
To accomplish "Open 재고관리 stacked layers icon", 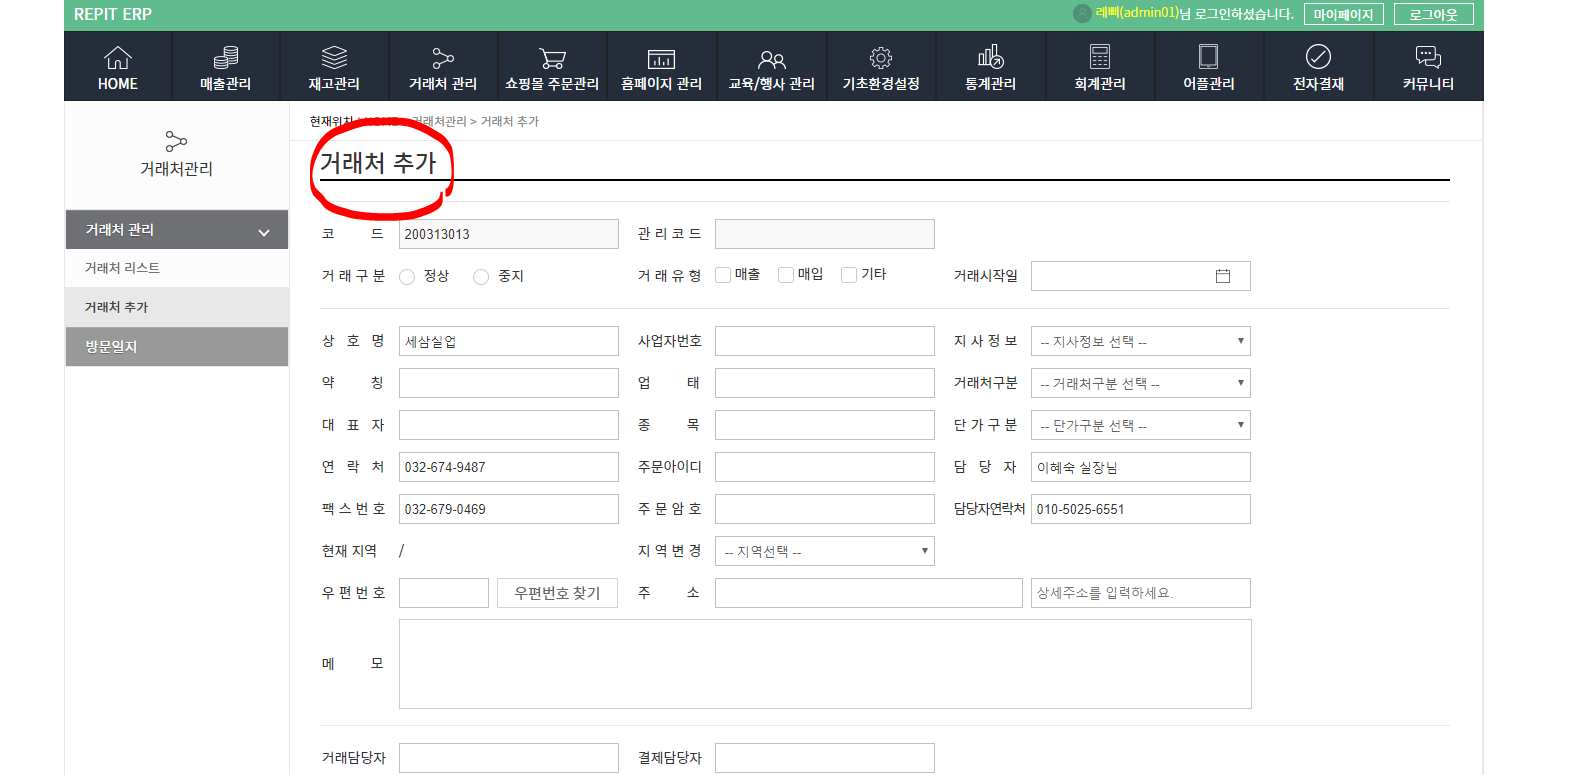I will [334, 58].
